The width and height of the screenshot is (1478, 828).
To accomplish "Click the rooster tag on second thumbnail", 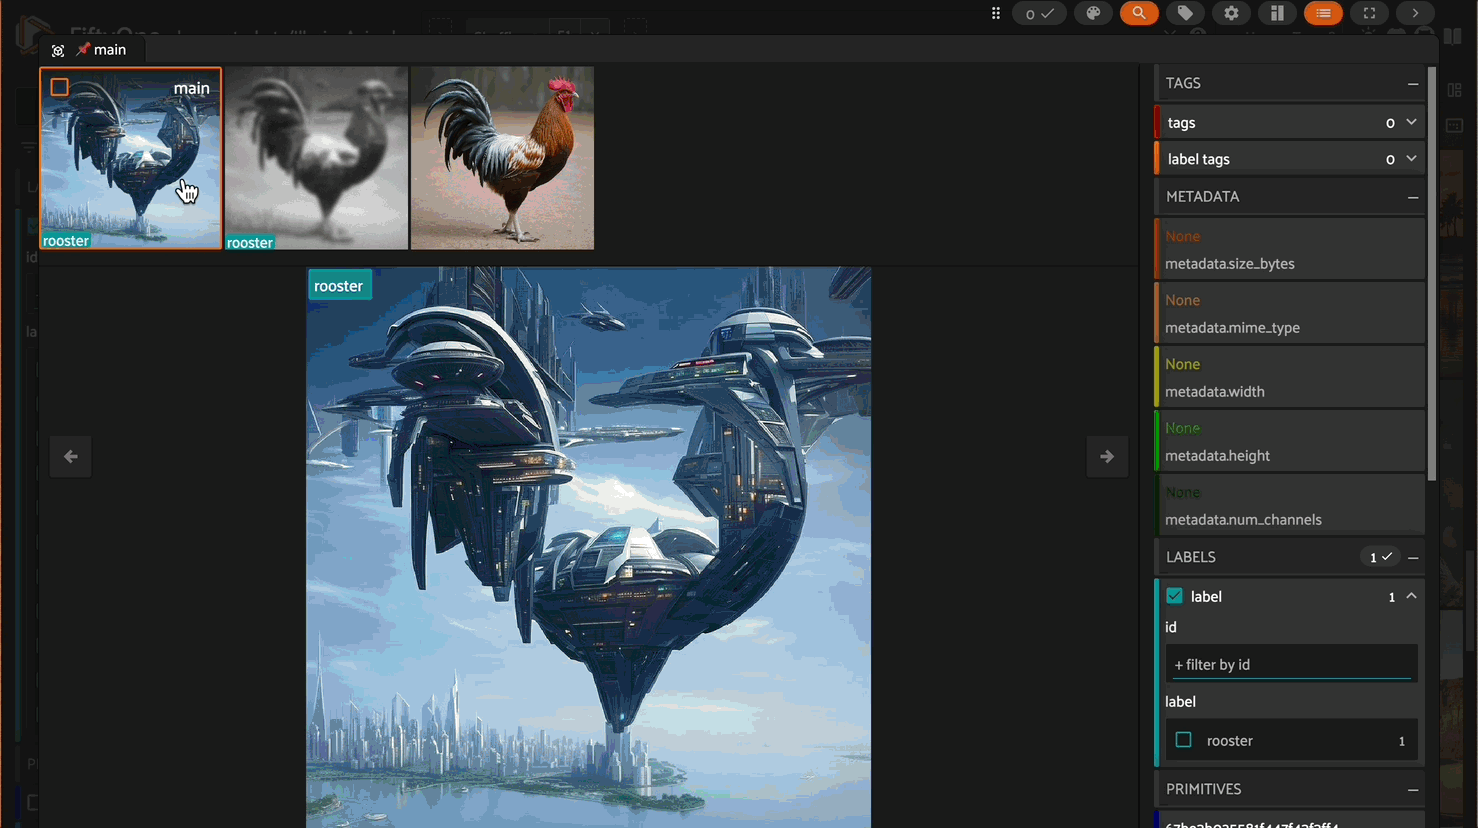I will pyautogui.click(x=250, y=243).
